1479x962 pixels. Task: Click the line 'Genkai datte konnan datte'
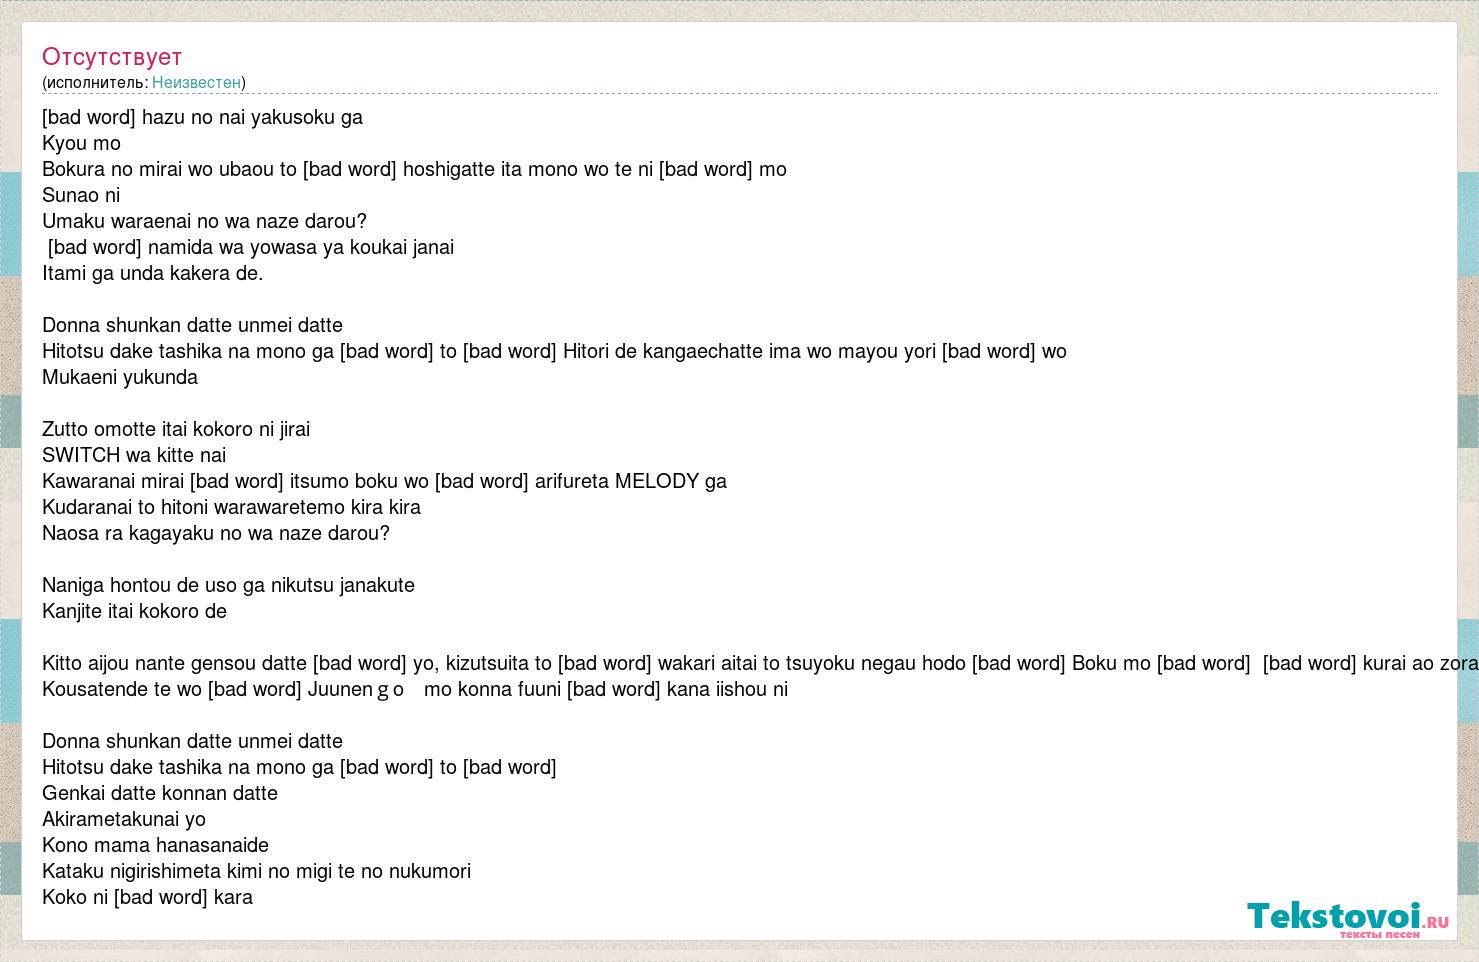tap(160, 793)
